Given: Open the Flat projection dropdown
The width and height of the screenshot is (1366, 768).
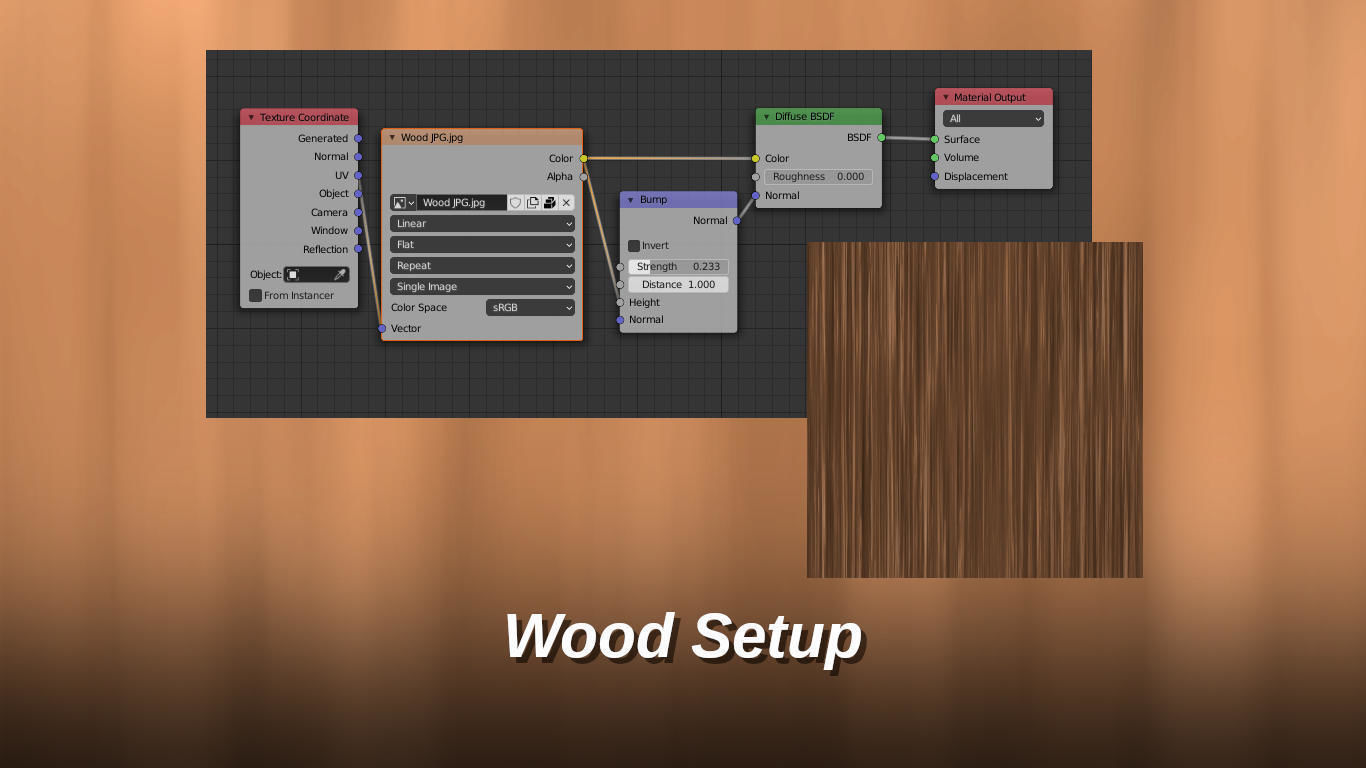Looking at the screenshot, I should point(482,245).
